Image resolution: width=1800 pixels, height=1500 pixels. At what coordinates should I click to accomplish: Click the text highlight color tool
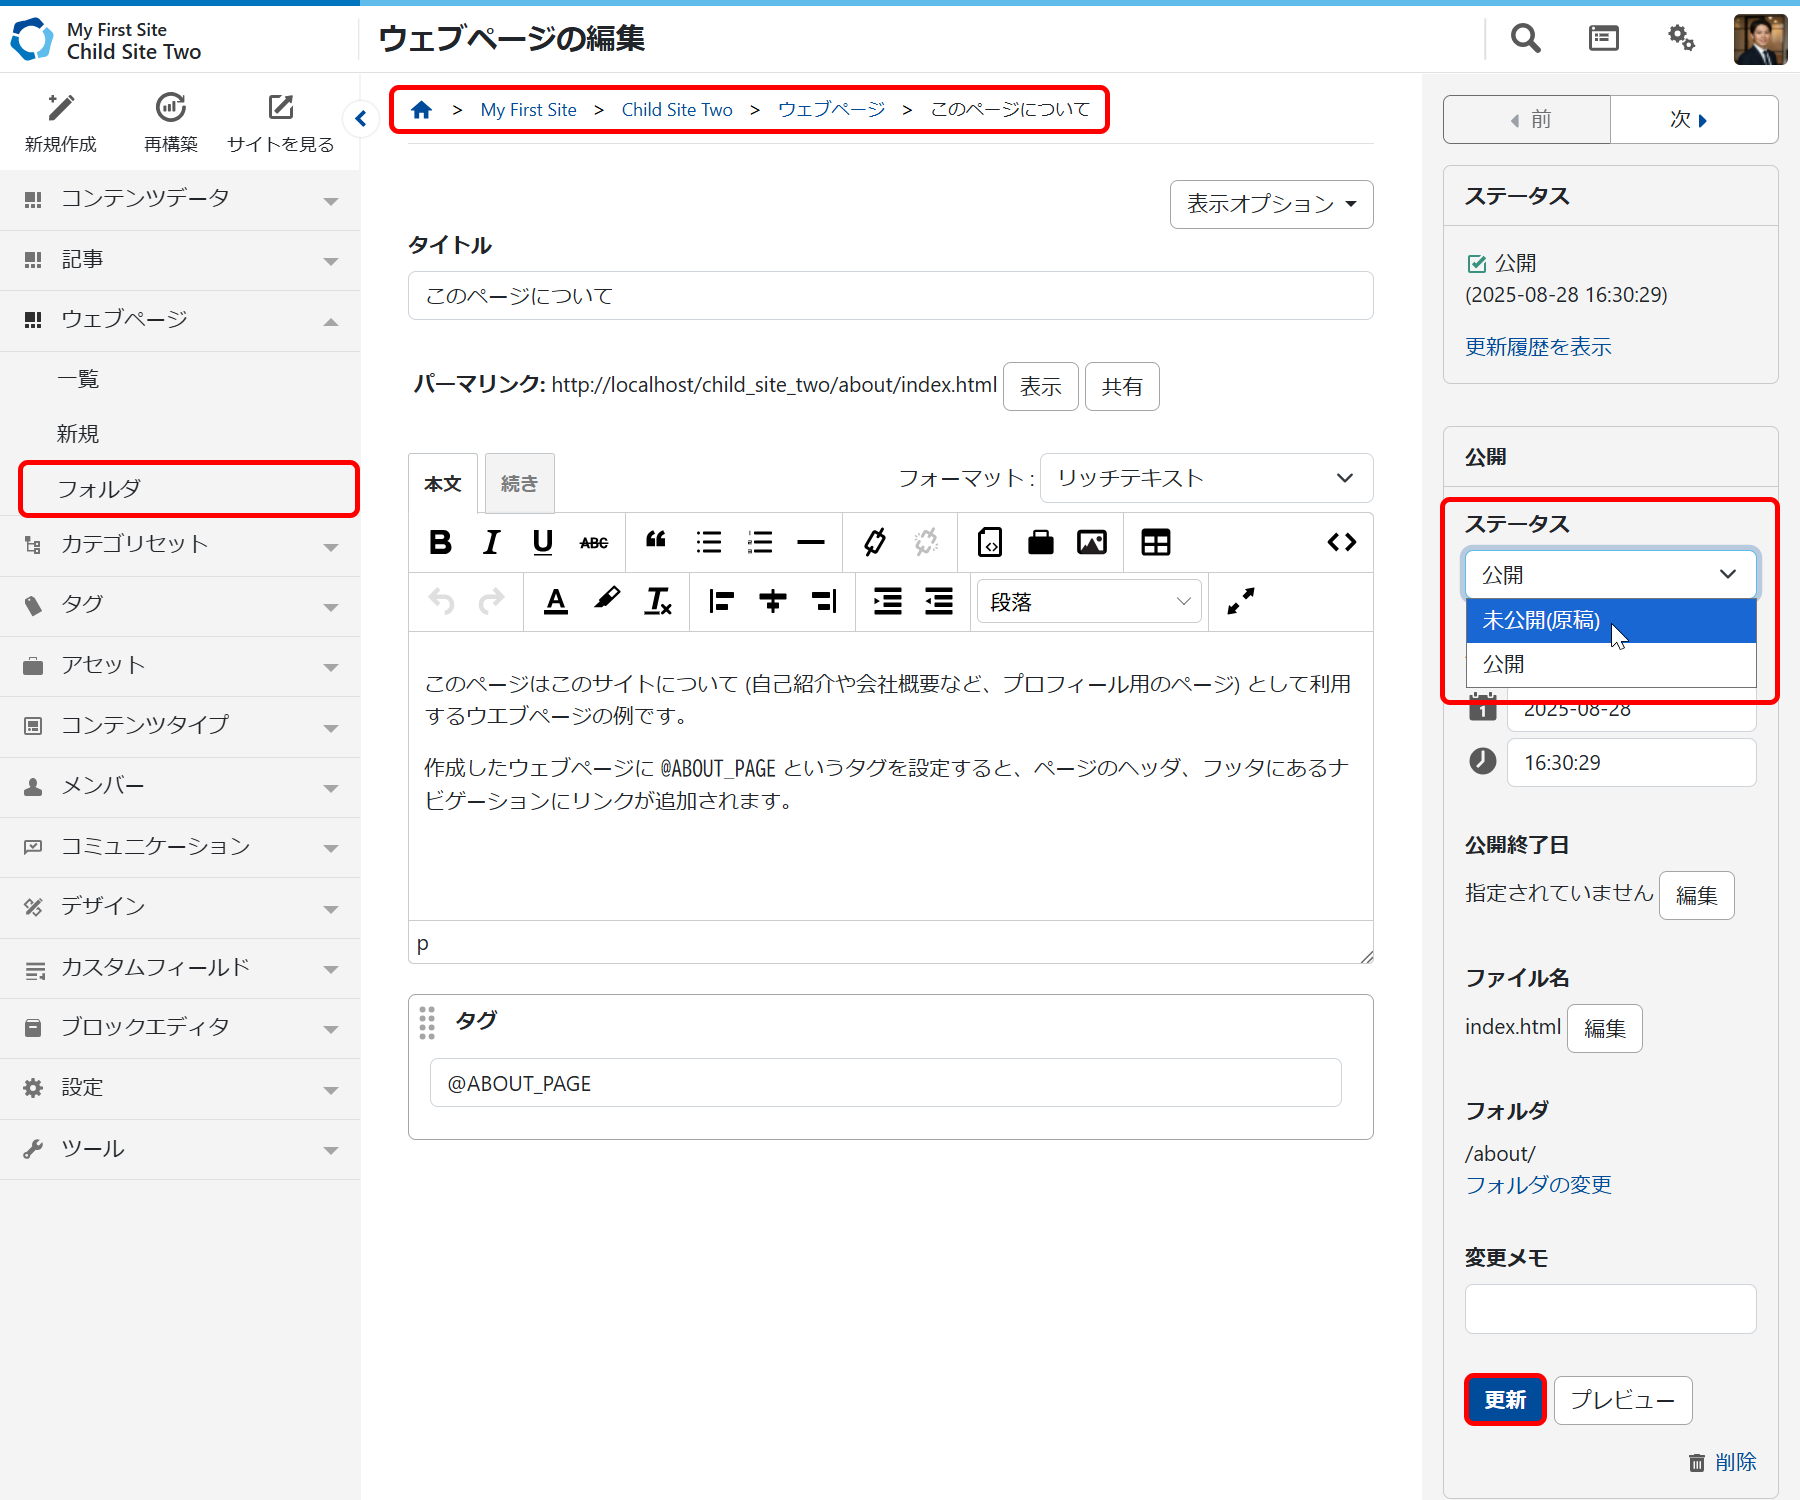(606, 601)
